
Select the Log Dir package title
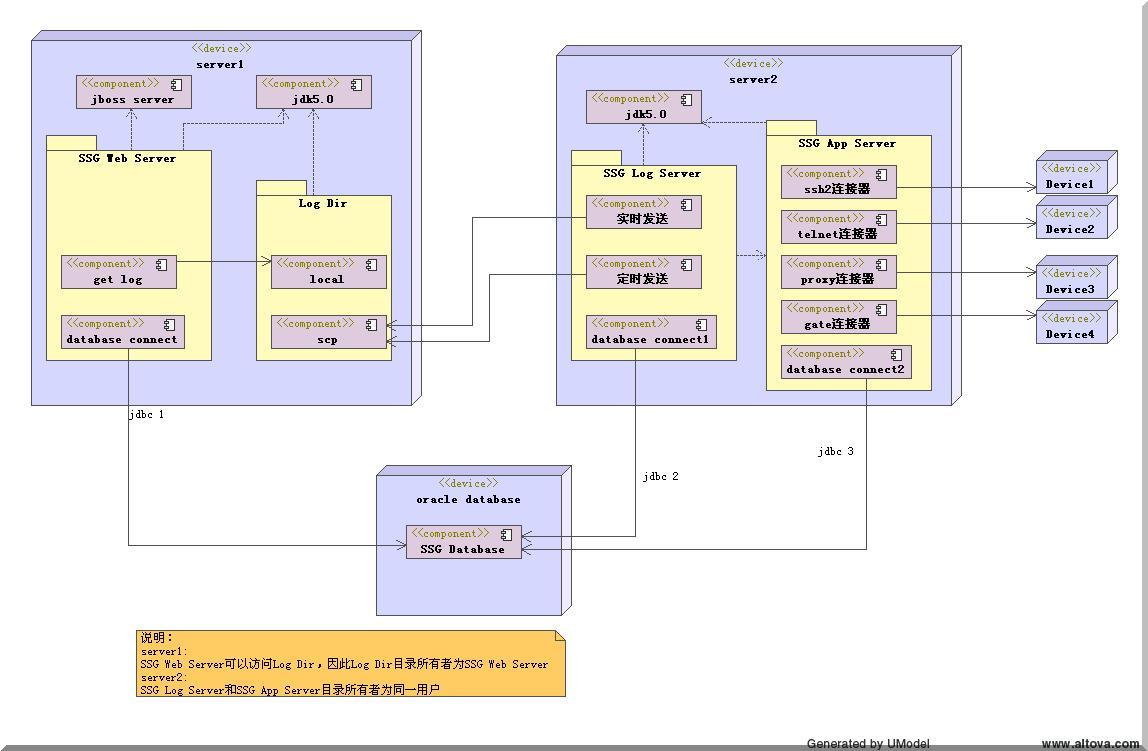[323, 203]
